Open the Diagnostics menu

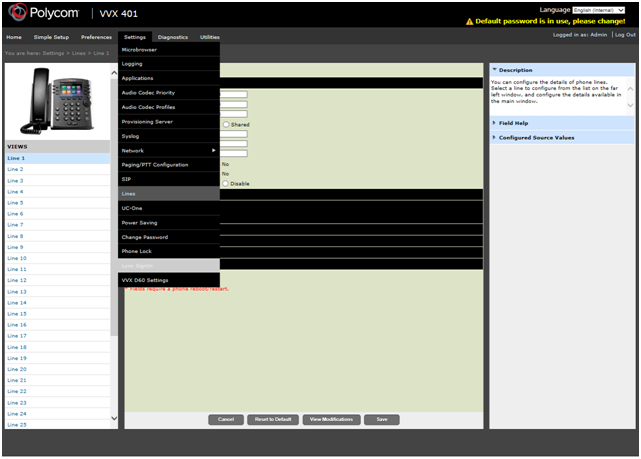pyautogui.click(x=172, y=37)
